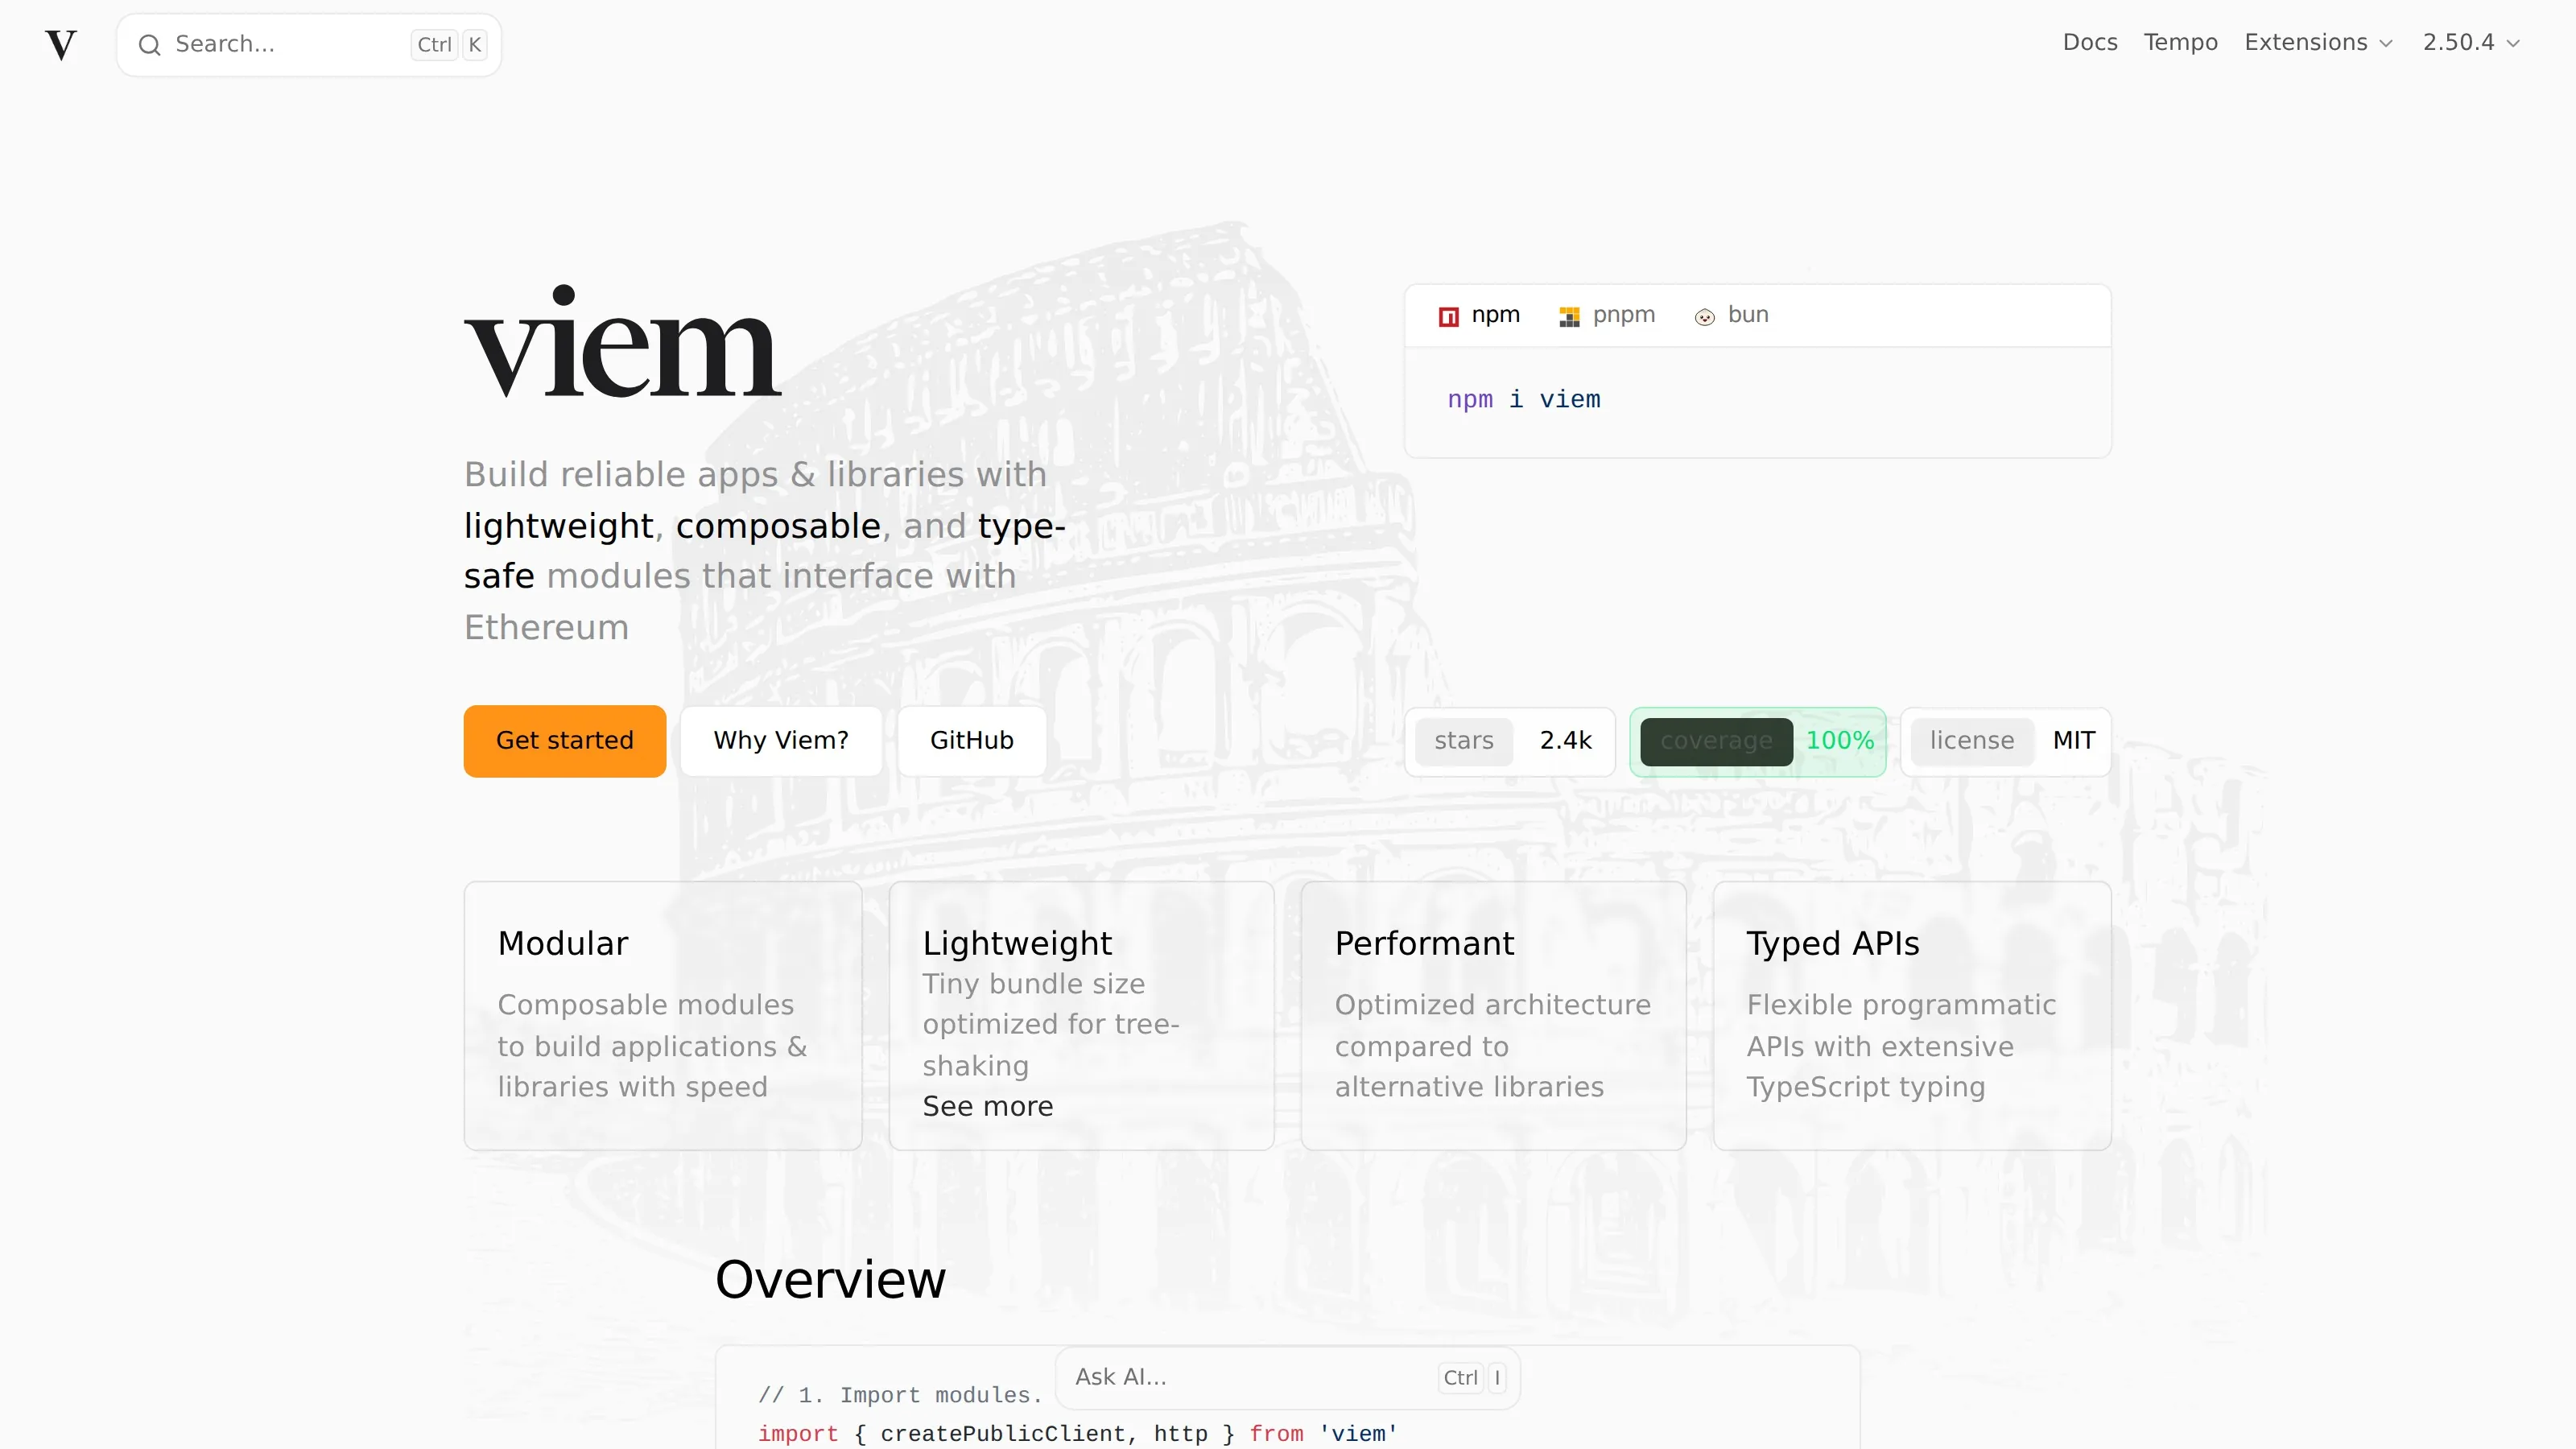The image size is (2576, 1449).
Task: Open the Docs menu item
Action: tap(2090, 42)
